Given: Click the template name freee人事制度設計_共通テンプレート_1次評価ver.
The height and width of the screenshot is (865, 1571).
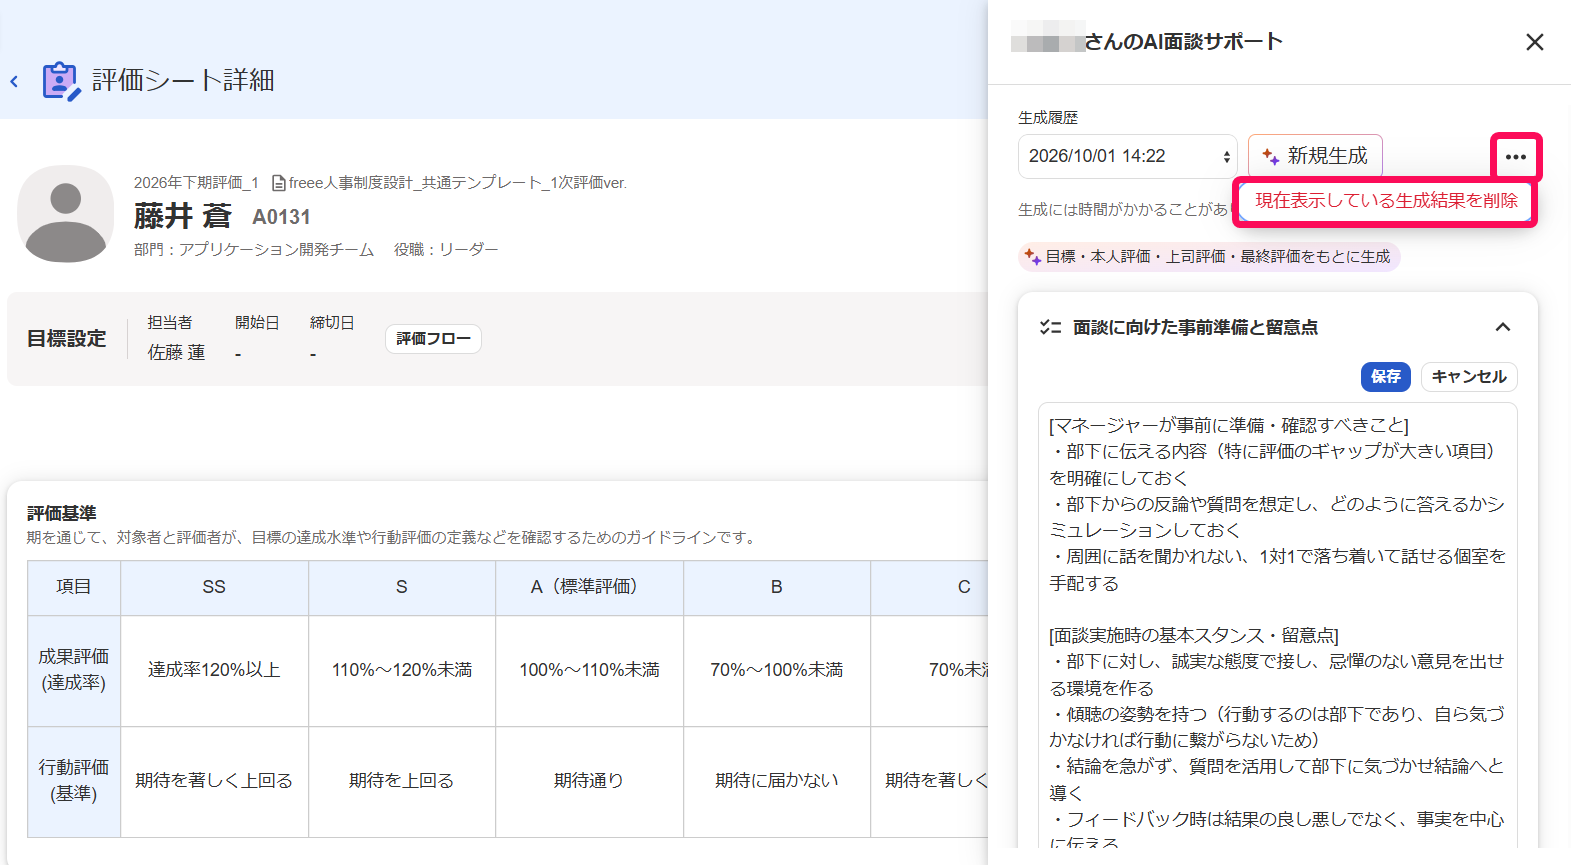Looking at the screenshot, I should coord(458,183).
